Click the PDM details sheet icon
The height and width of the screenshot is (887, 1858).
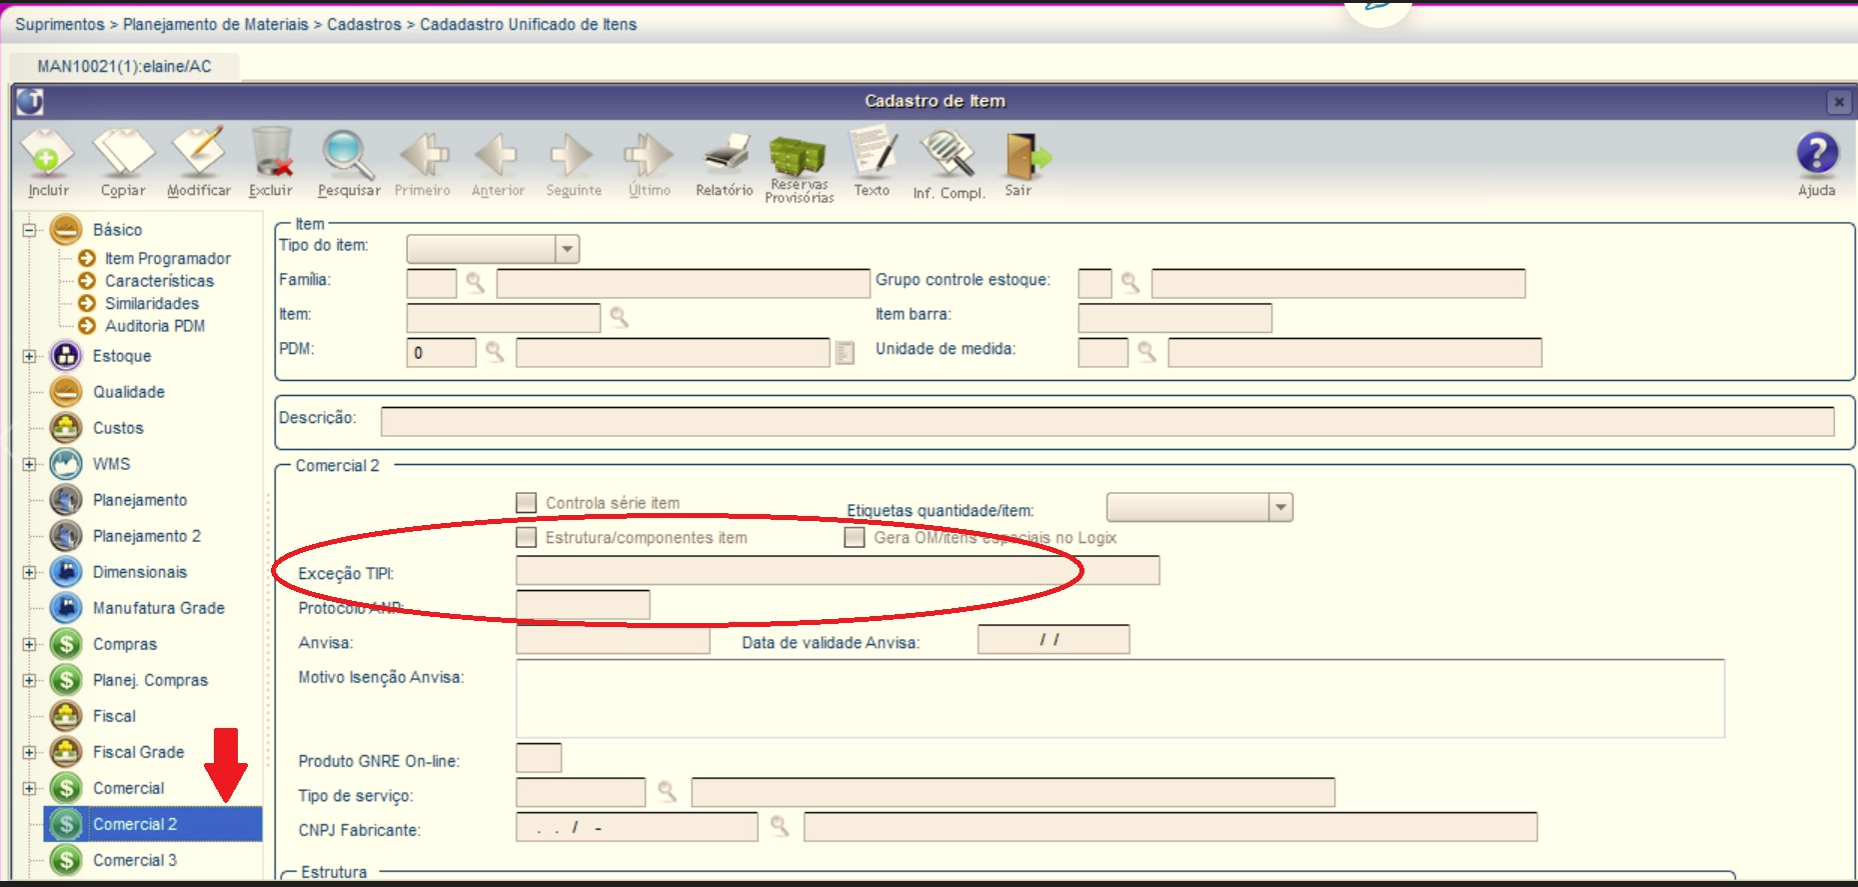[x=845, y=352]
